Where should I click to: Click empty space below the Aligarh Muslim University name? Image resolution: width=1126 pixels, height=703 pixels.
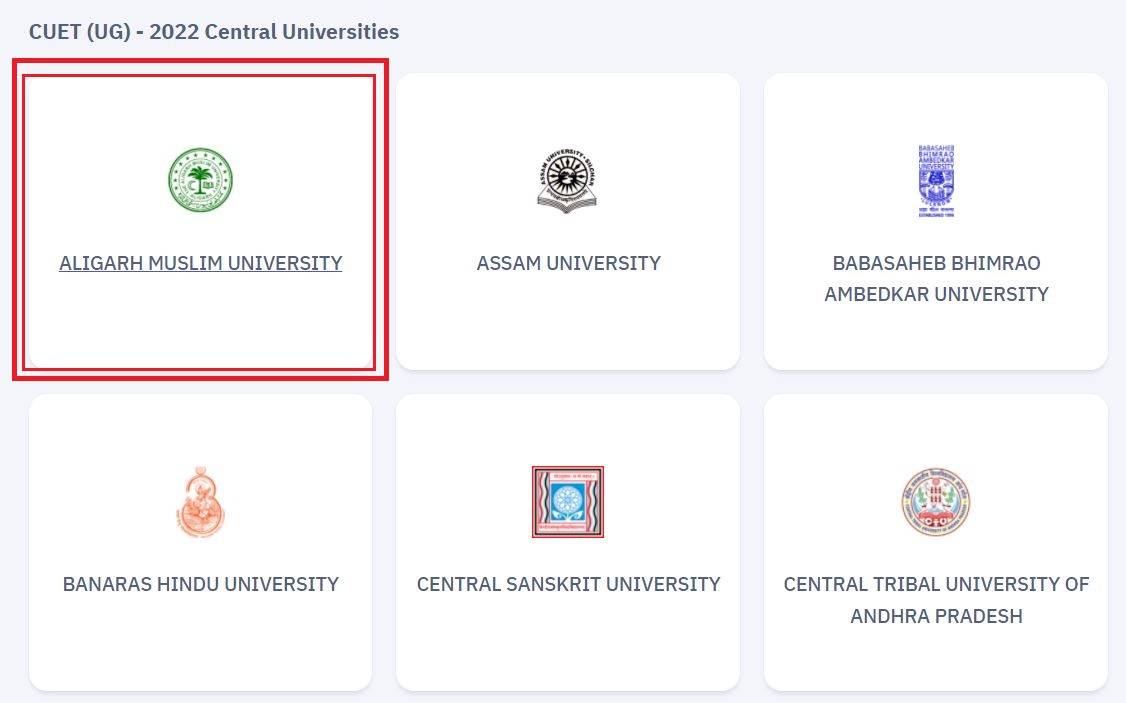pyautogui.click(x=200, y=320)
